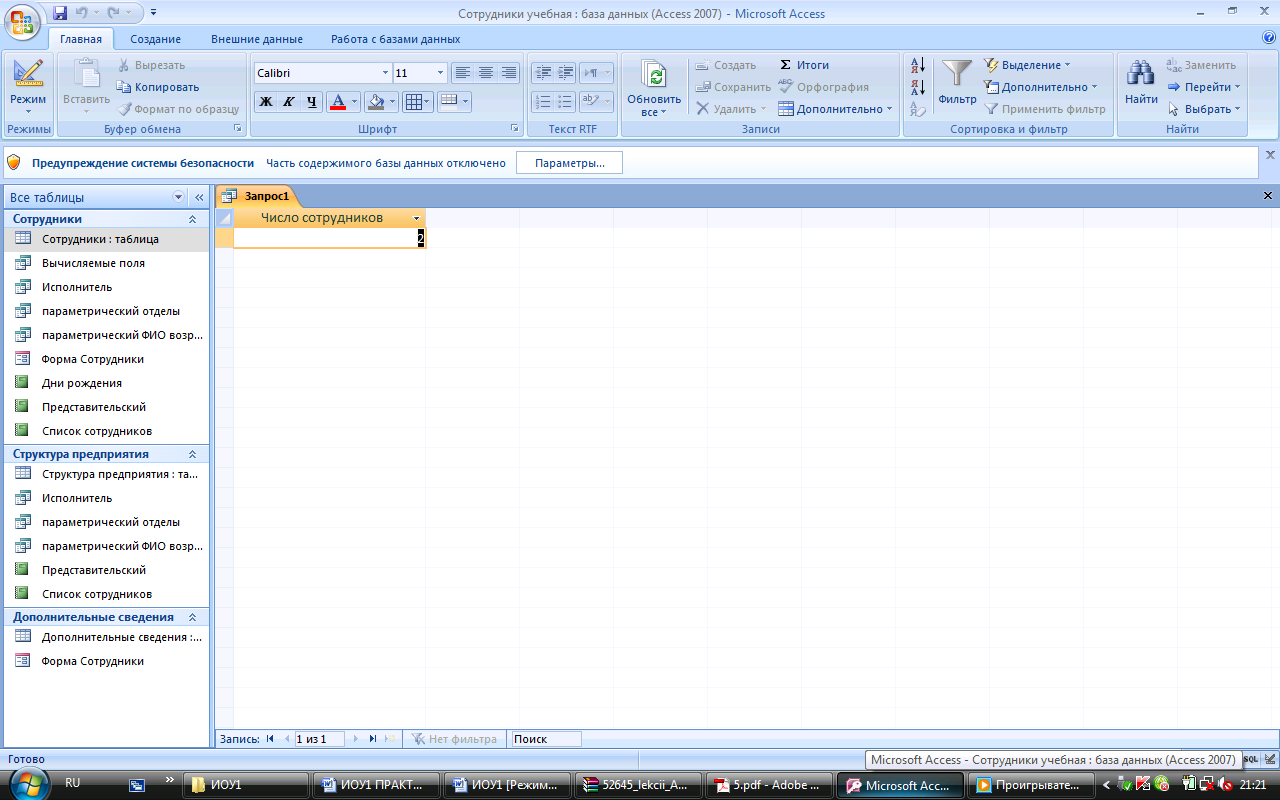Align text right
The image size is (1280, 800).
click(509, 73)
